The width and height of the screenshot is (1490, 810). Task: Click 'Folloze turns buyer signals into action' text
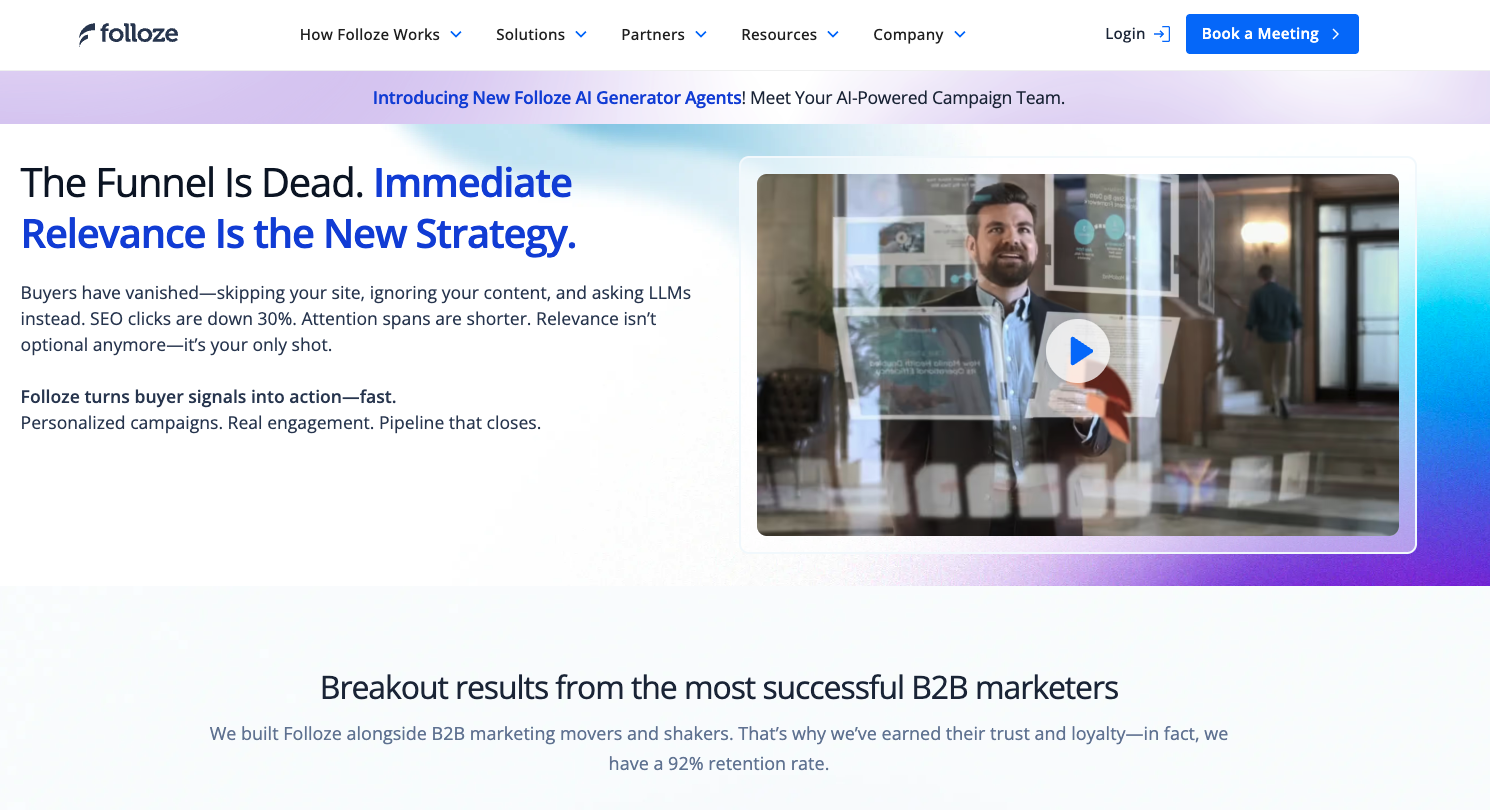pos(208,397)
